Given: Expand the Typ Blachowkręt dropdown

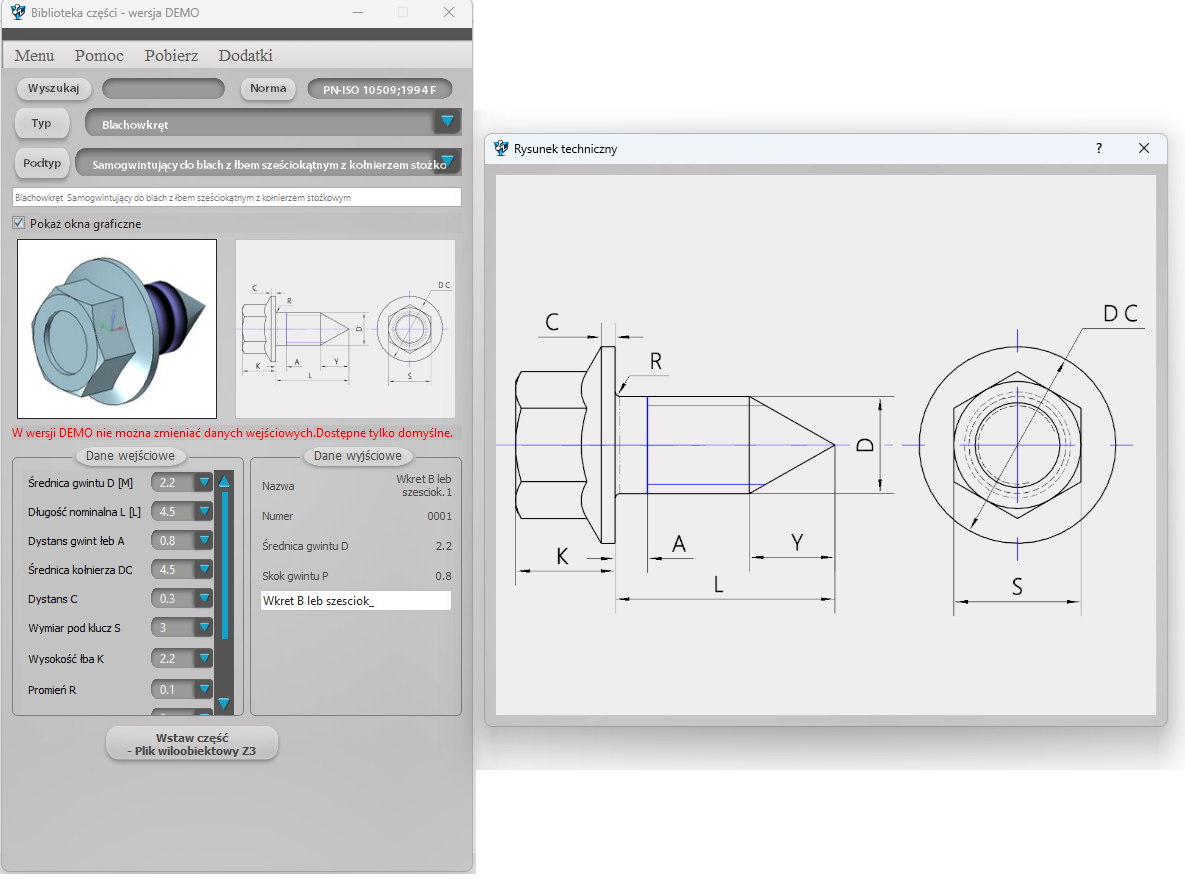Looking at the screenshot, I should click(447, 122).
